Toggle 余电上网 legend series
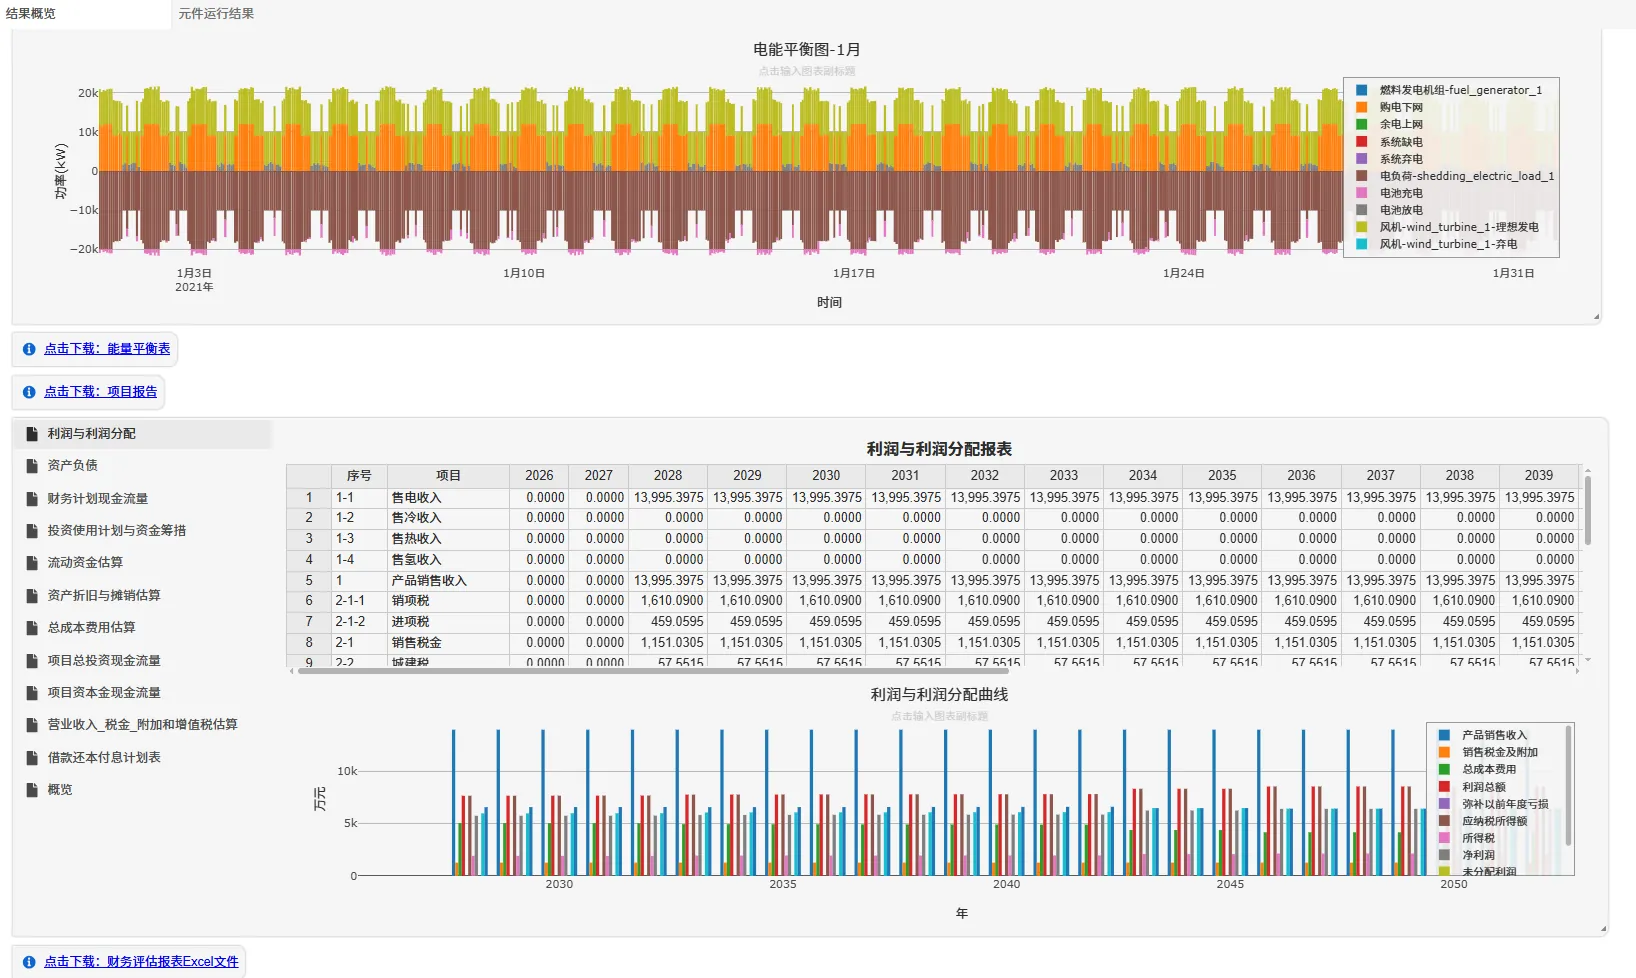This screenshot has width=1636, height=978. click(x=1389, y=124)
